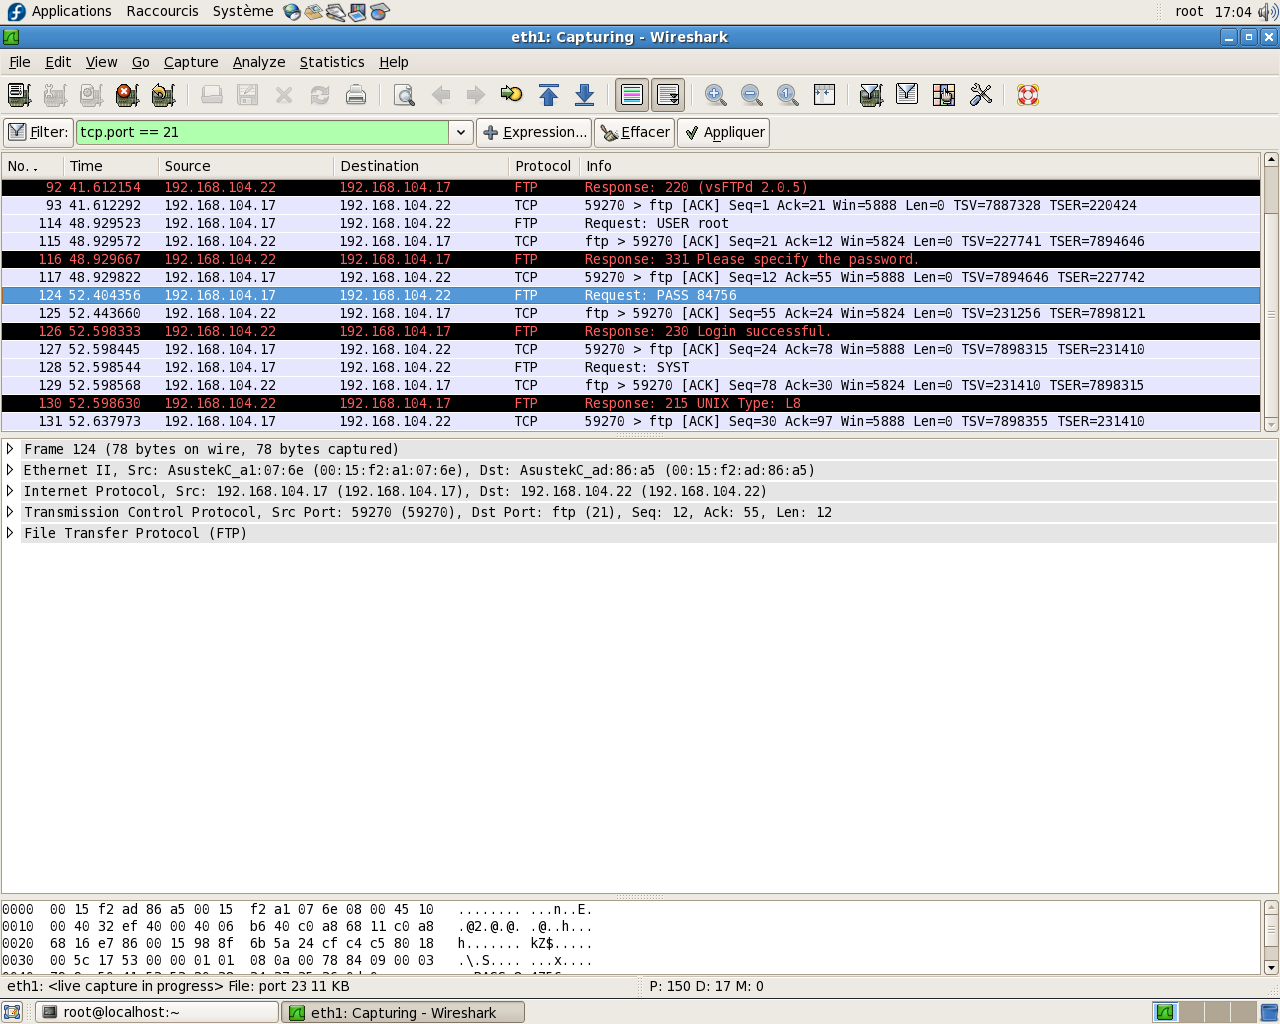
Task: Open the capture interfaces list icon
Action: (19, 95)
